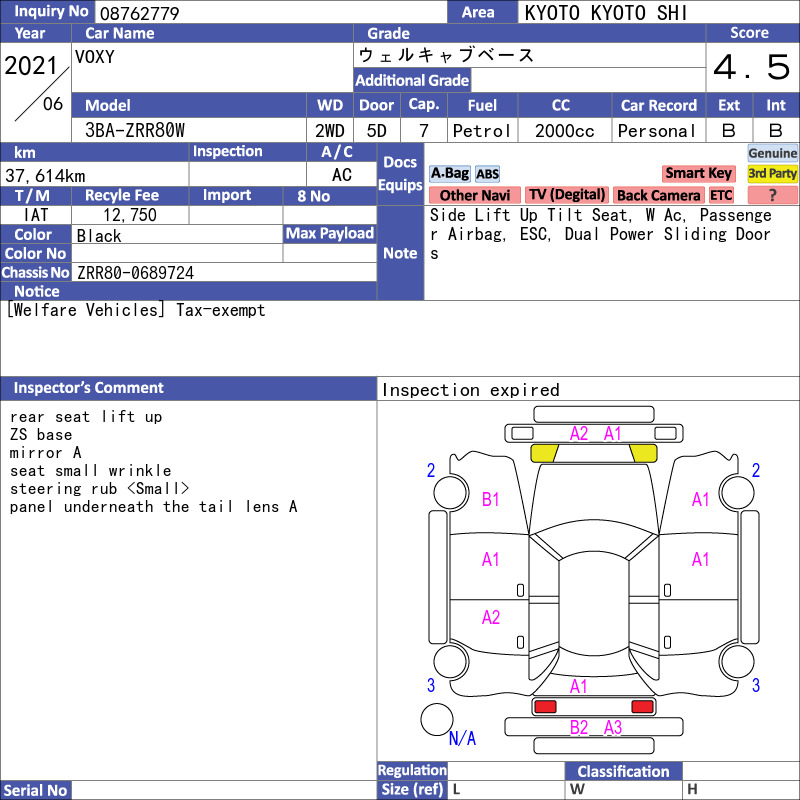Click the B1 damage mark on diagram
The image size is (800, 800).
coord(490,499)
